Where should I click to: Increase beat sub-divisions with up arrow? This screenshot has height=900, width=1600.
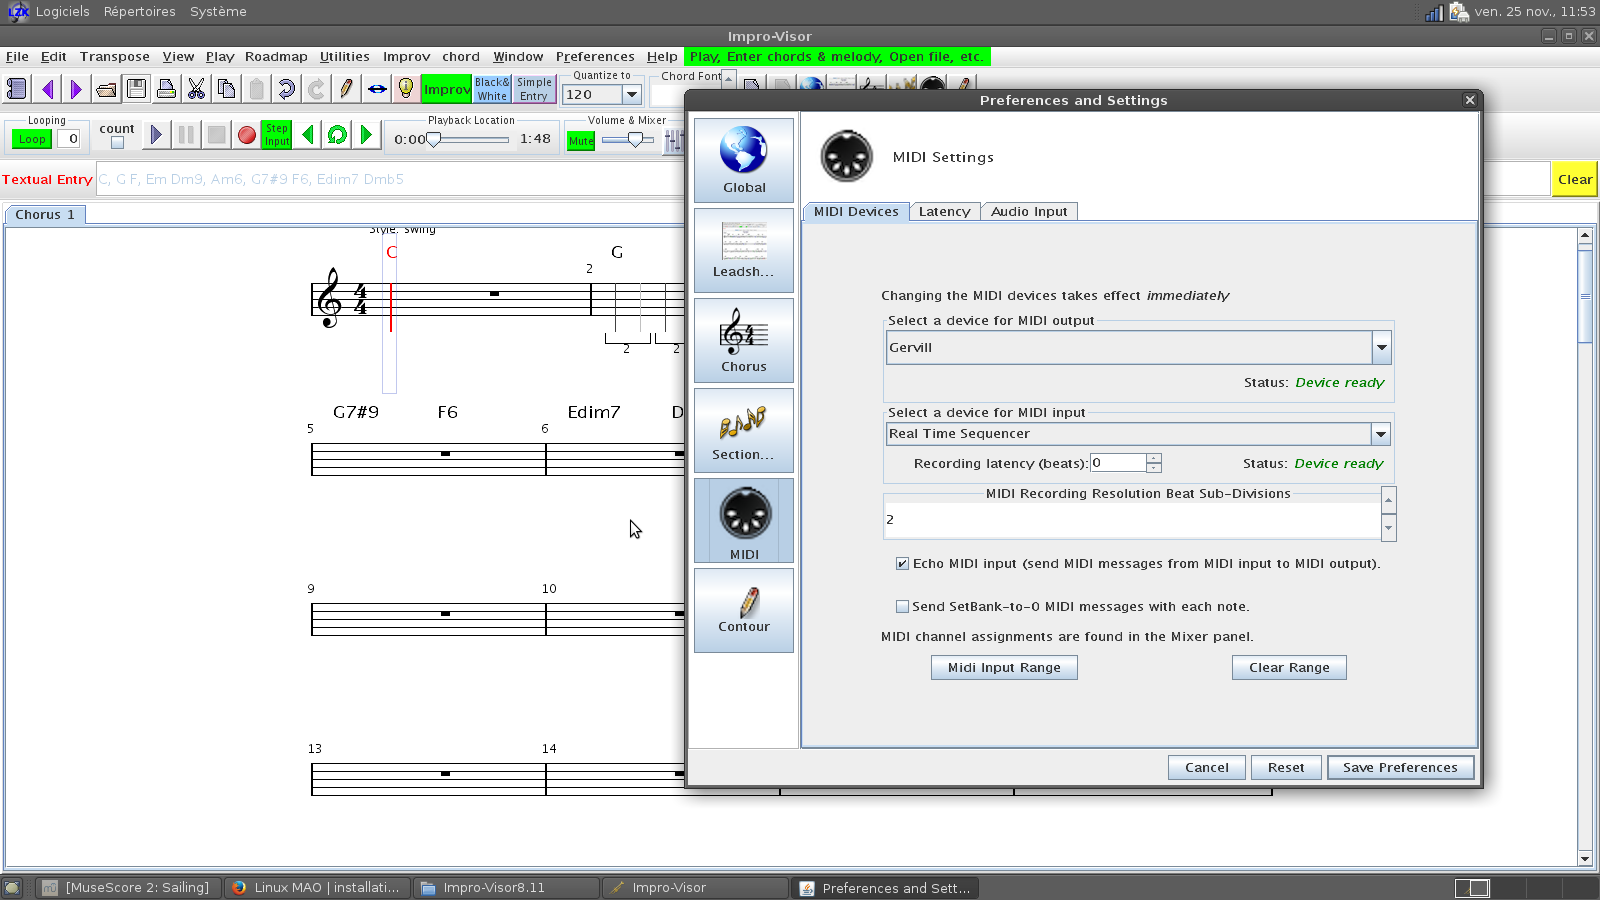[x=1388, y=500]
